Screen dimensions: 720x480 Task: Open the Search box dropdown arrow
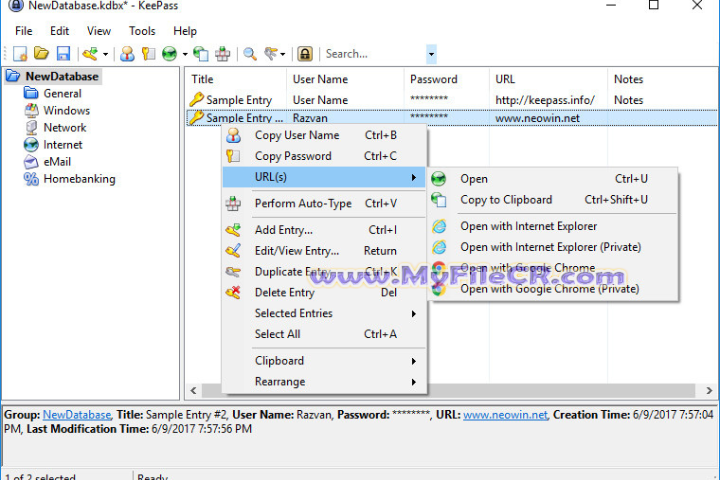[x=431, y=54]
